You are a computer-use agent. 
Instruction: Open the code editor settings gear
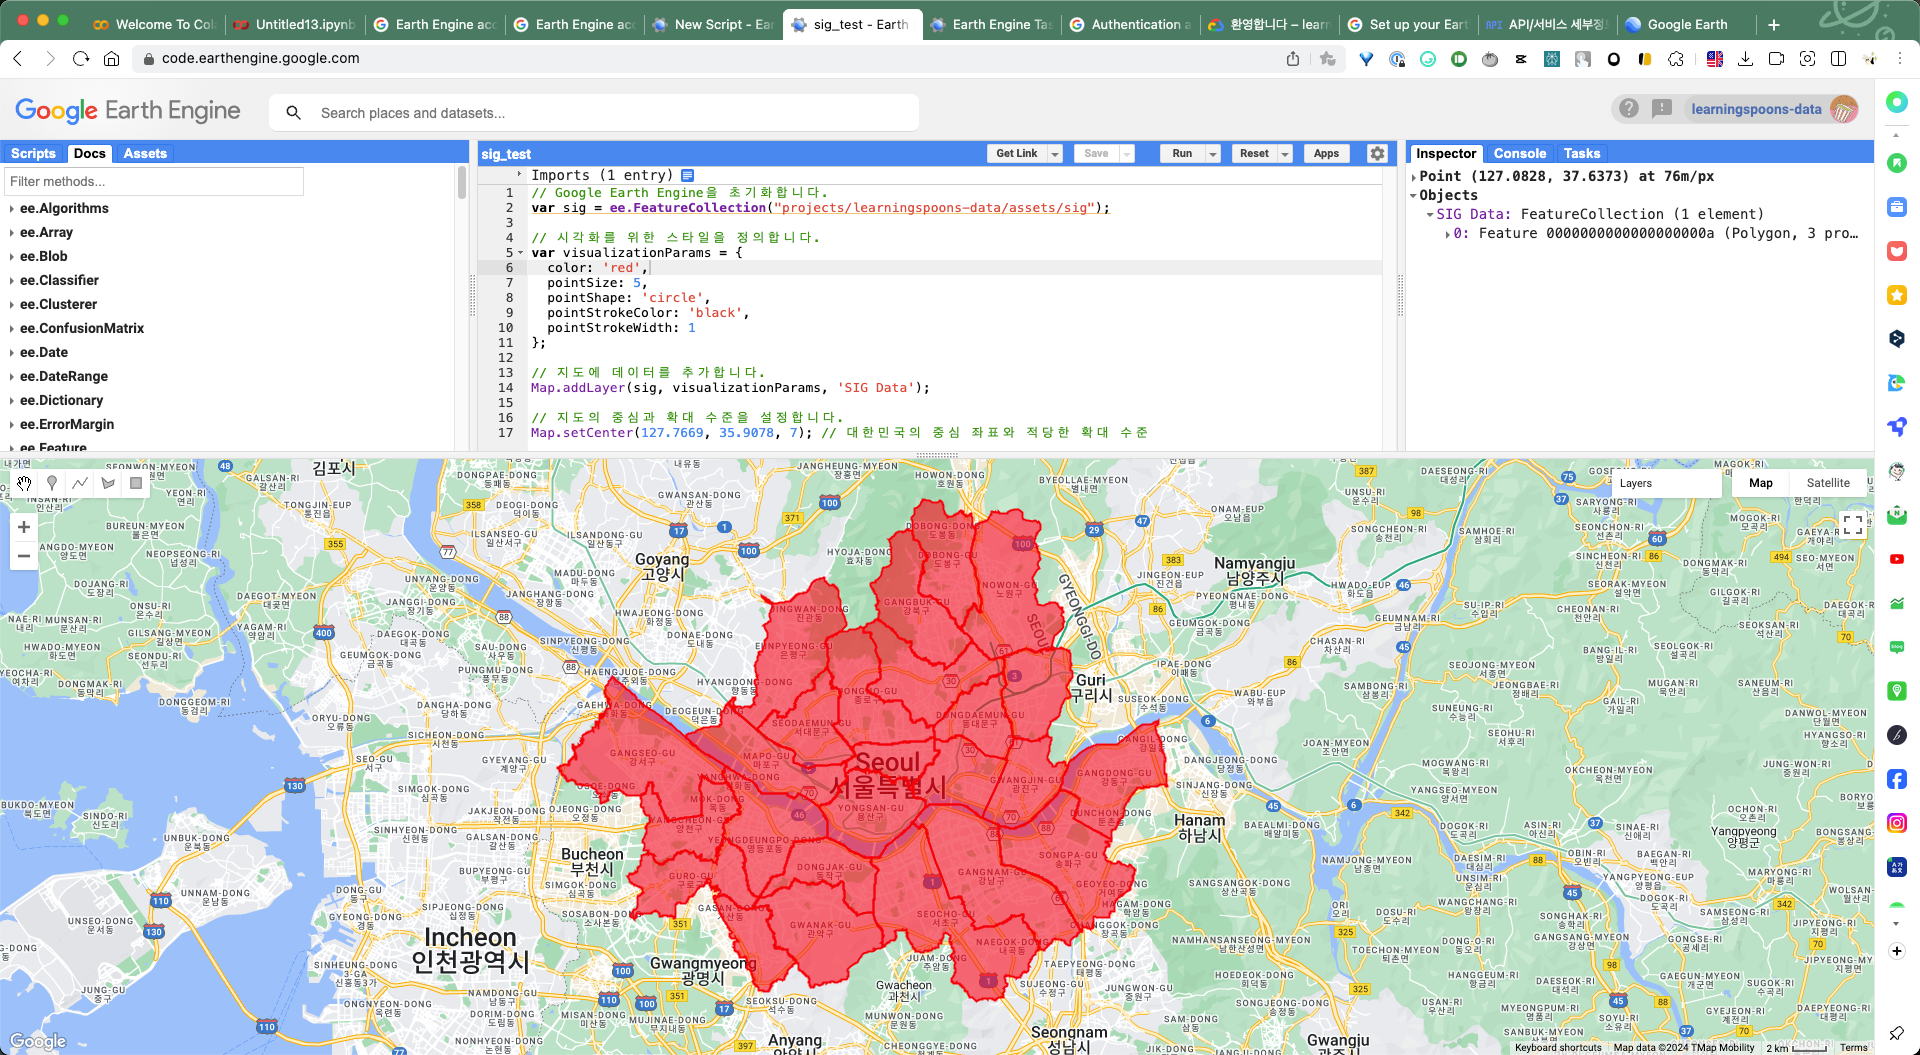coord(1377,153)
